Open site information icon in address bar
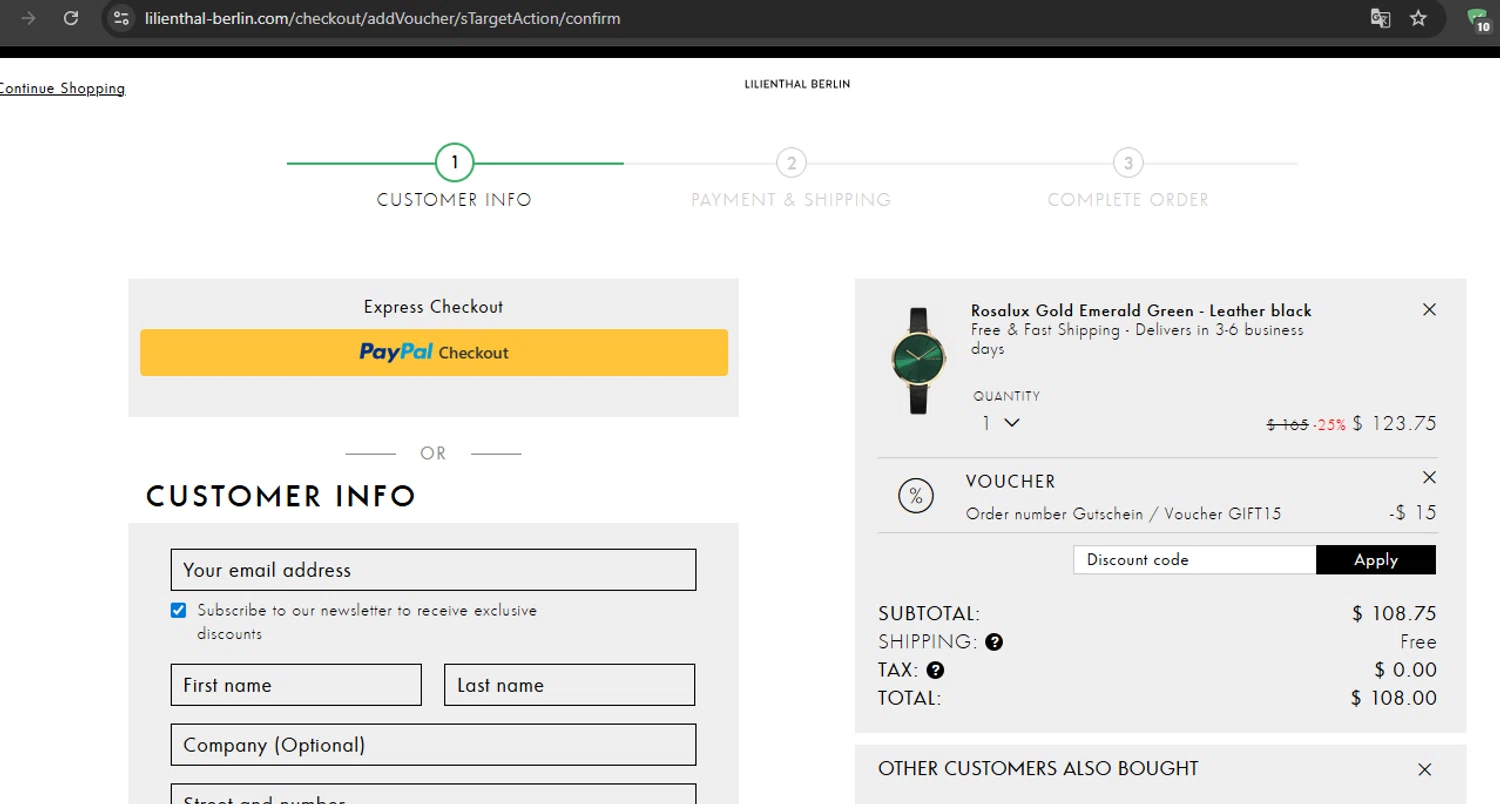The image size is (1500, 804). point(121,18)
